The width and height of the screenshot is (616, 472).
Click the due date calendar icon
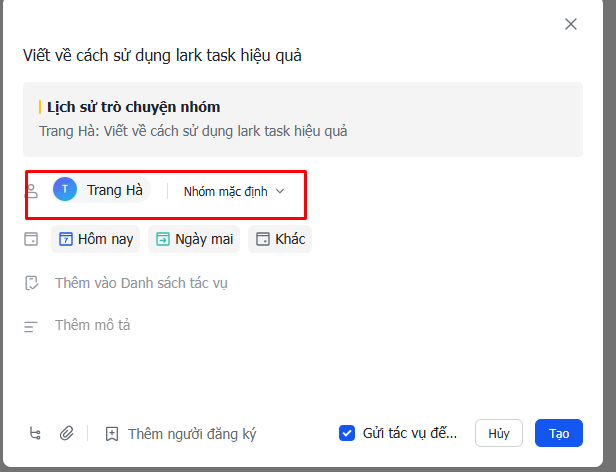pyautogui.click(x=31, y=239)
